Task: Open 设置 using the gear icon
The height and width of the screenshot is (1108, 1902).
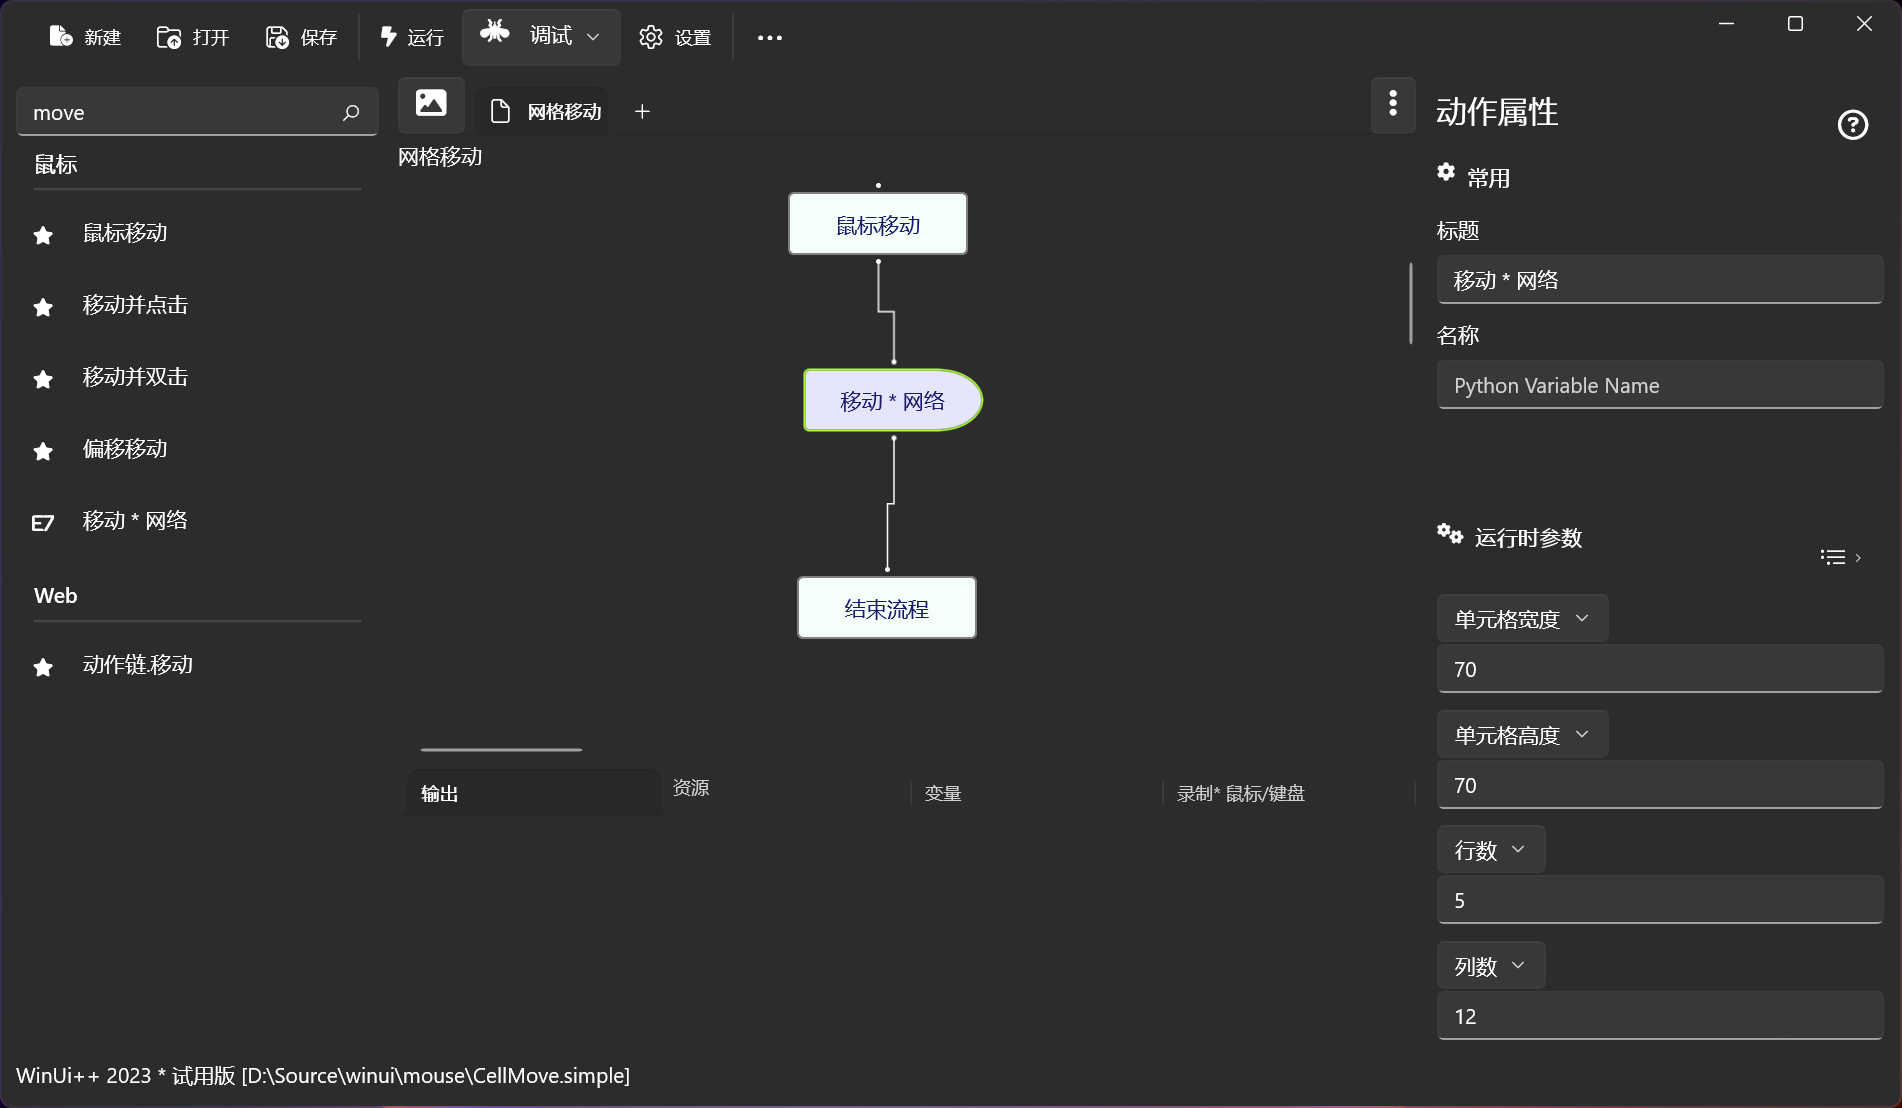Action: [651, 37]
